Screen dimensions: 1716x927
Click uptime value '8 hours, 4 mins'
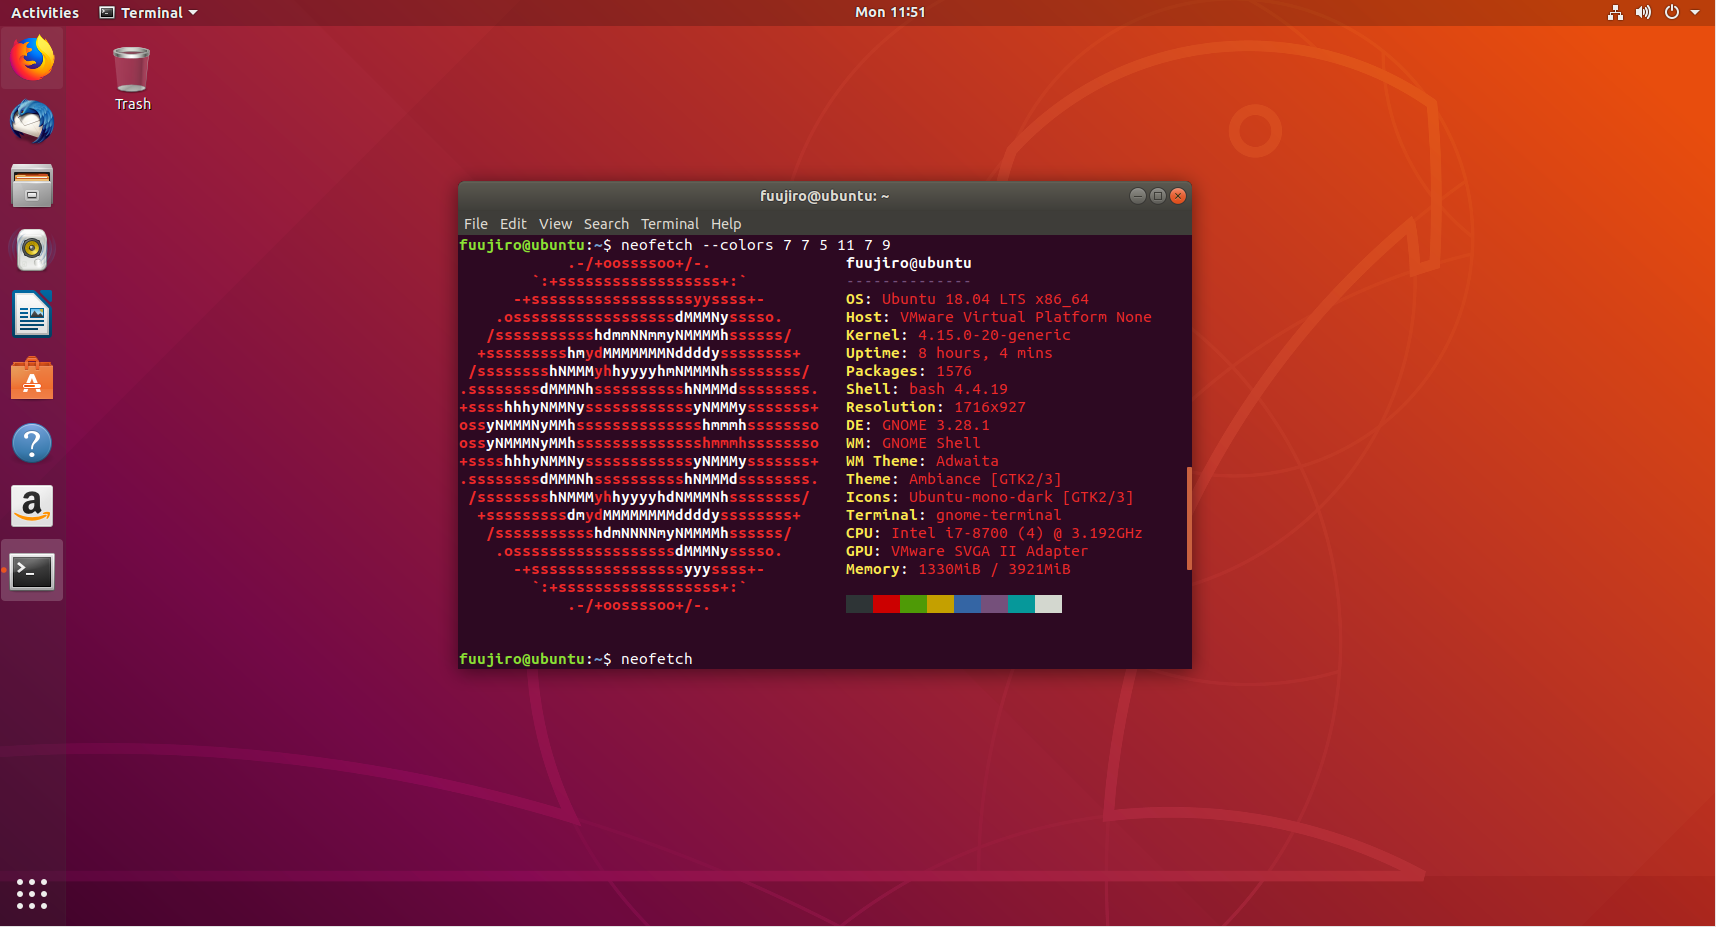[x=985, y=353]
